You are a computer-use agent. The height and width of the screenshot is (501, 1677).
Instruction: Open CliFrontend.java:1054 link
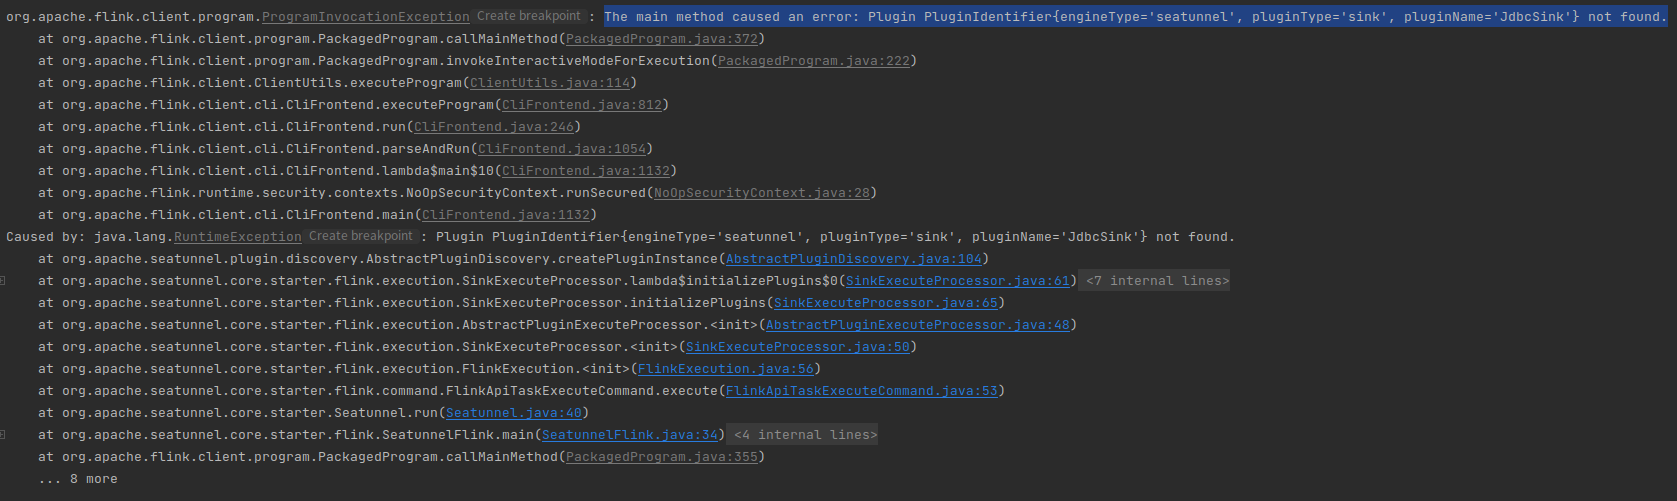tap(562, 149)
